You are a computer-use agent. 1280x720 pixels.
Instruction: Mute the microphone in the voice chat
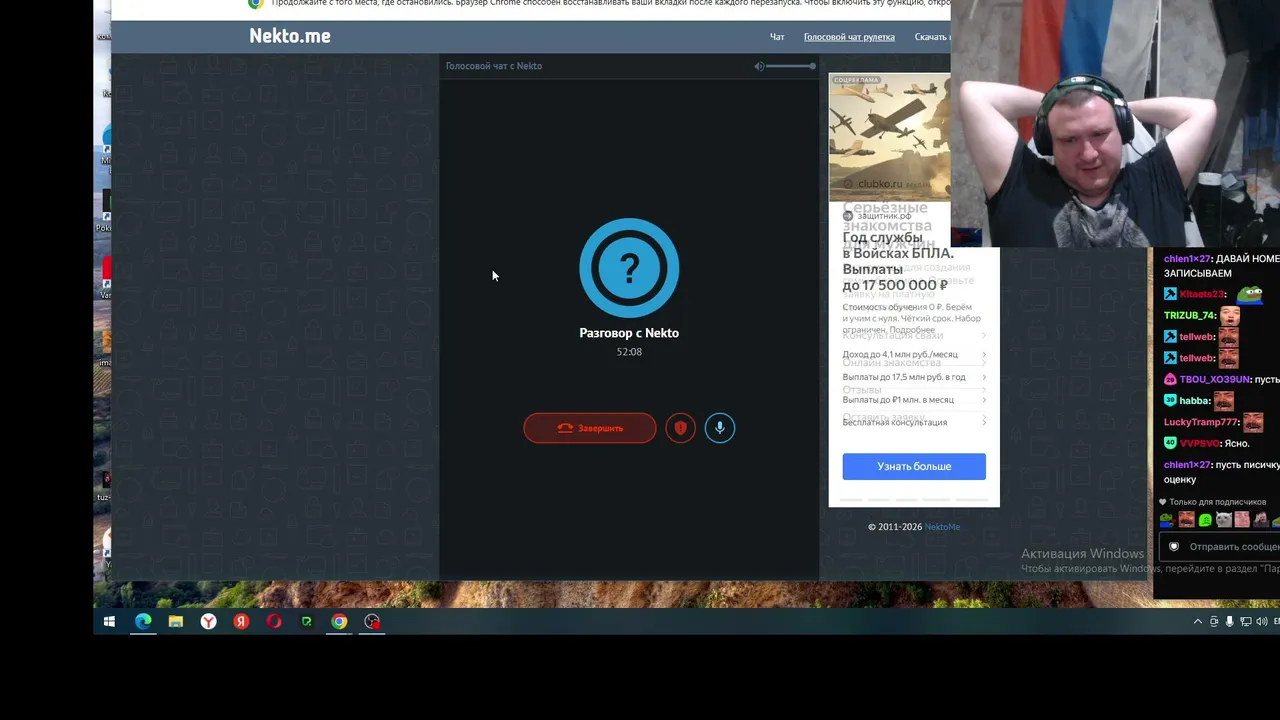coord(719,428)
